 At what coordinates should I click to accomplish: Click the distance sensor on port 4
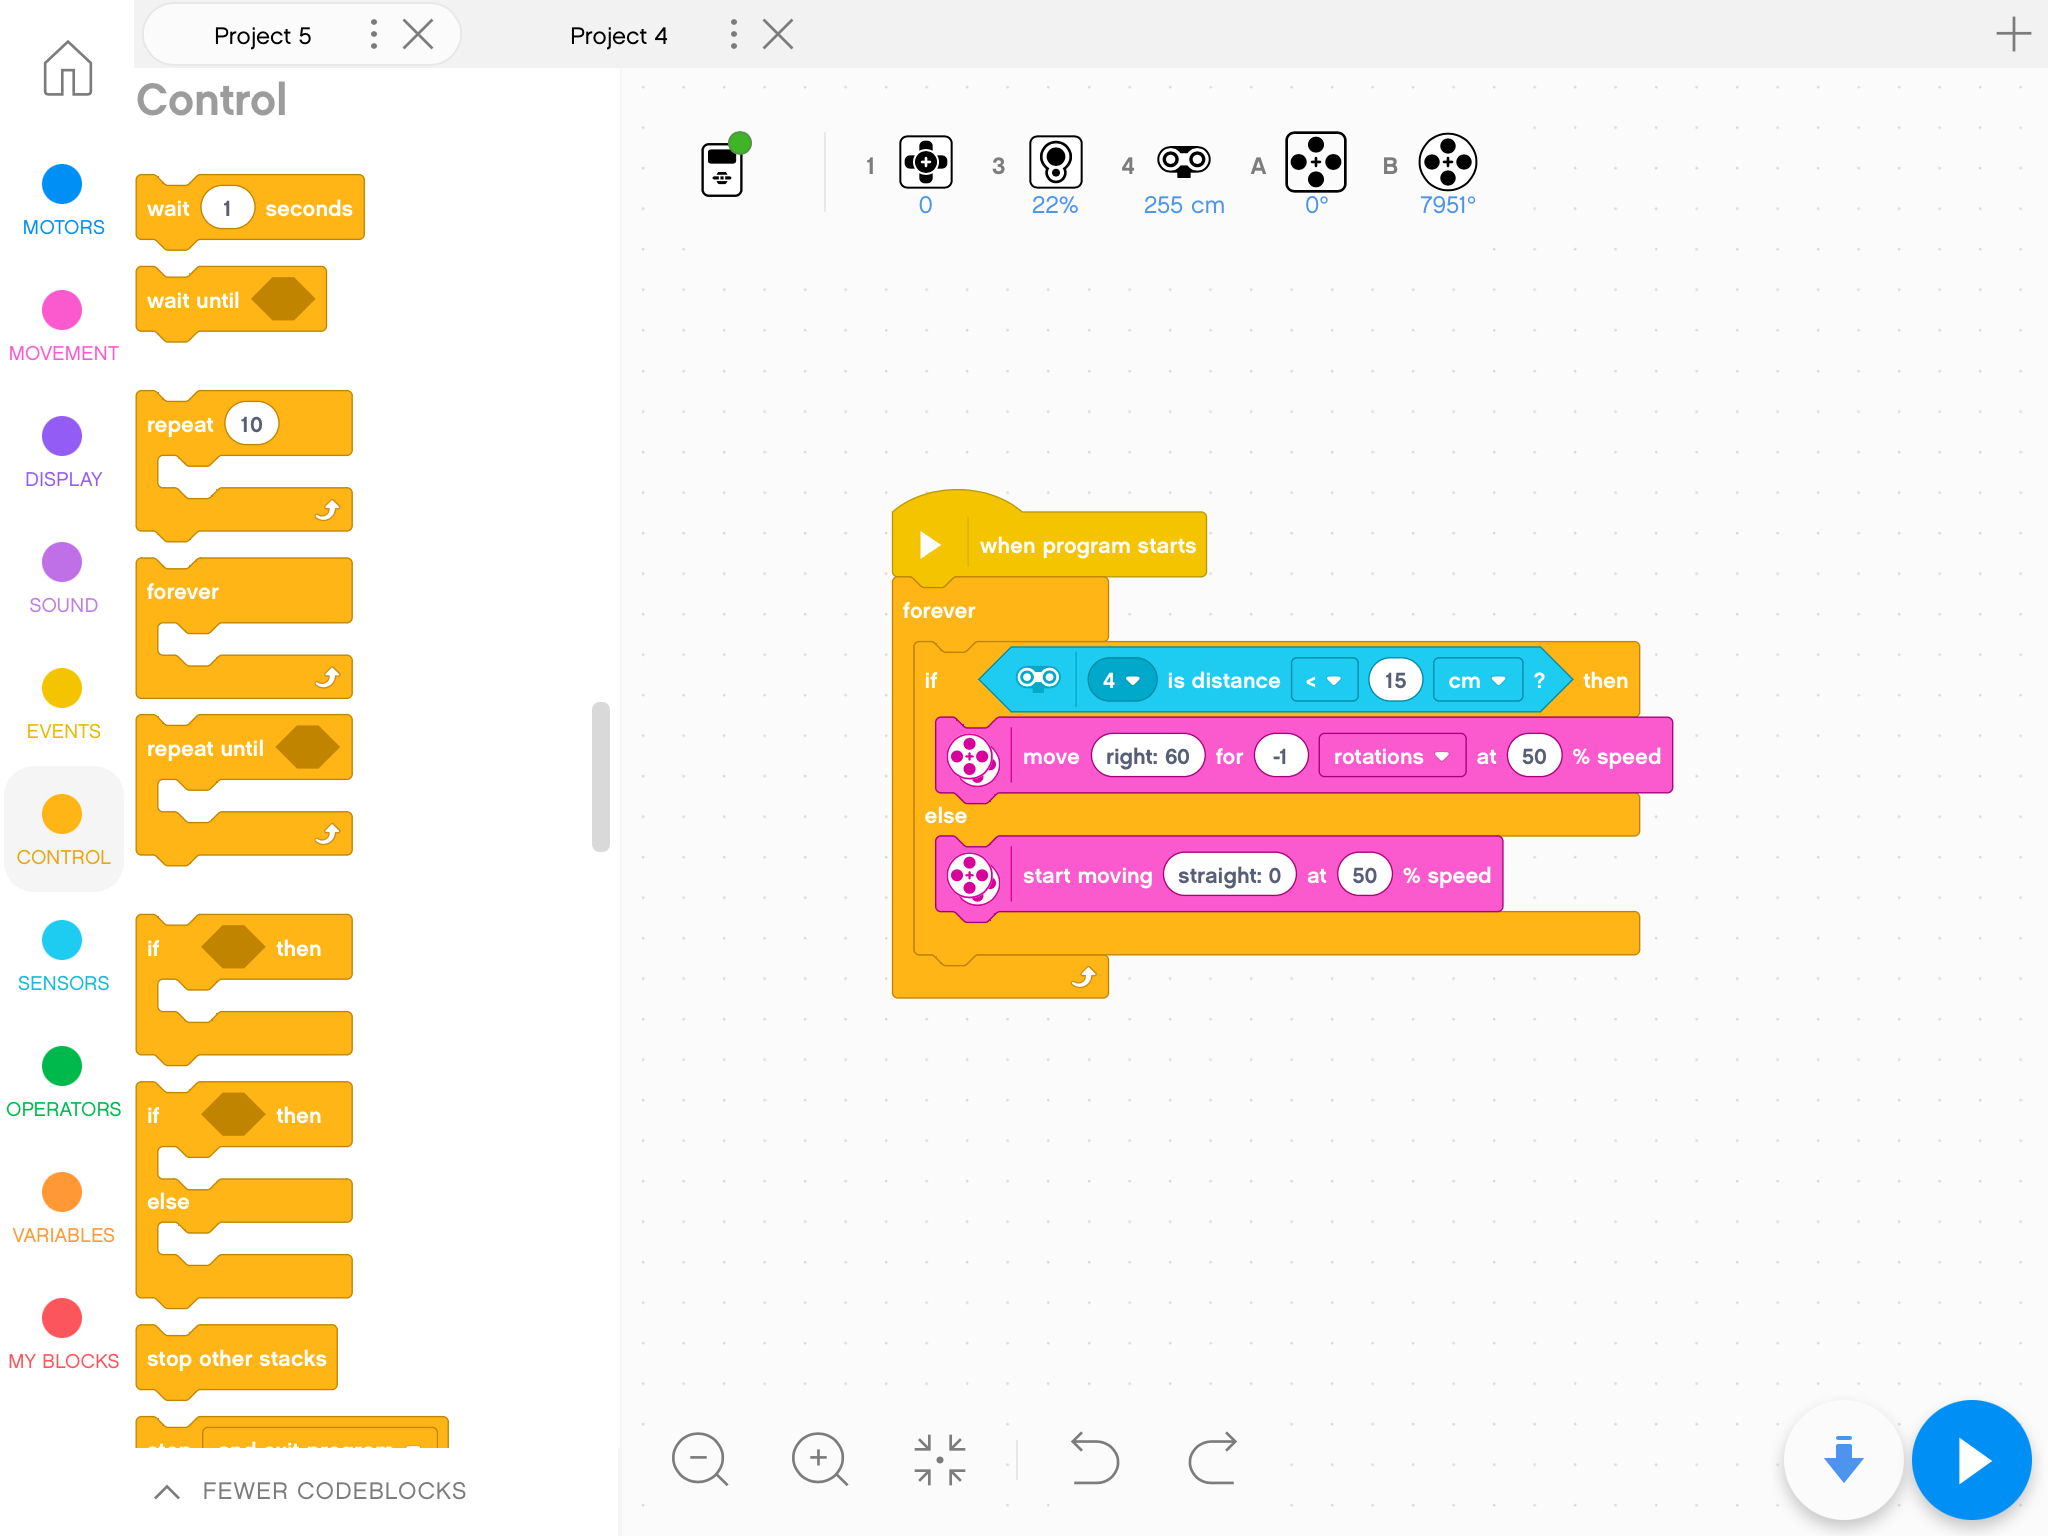pyautogui.click(x=1184, y=162)
